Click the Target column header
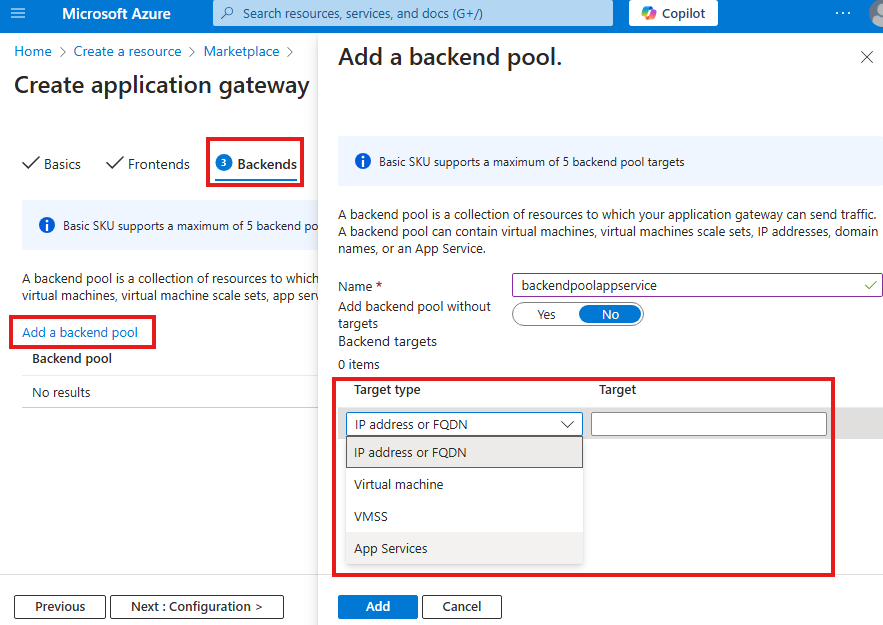This screenshot has width=883, height=625. 617,390
